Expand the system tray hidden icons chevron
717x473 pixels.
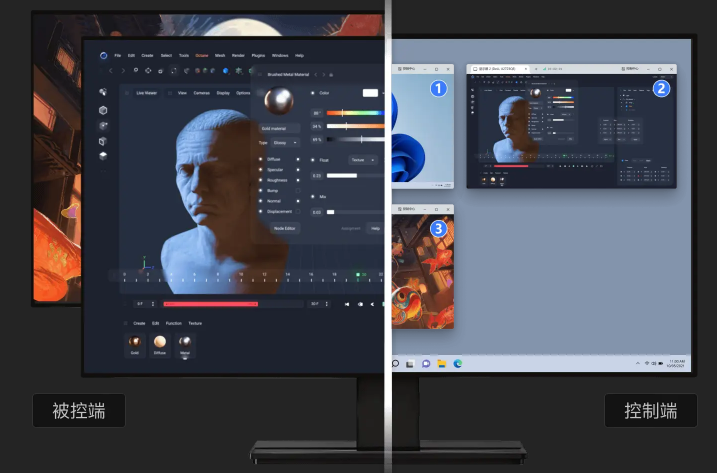coord(637,363)
